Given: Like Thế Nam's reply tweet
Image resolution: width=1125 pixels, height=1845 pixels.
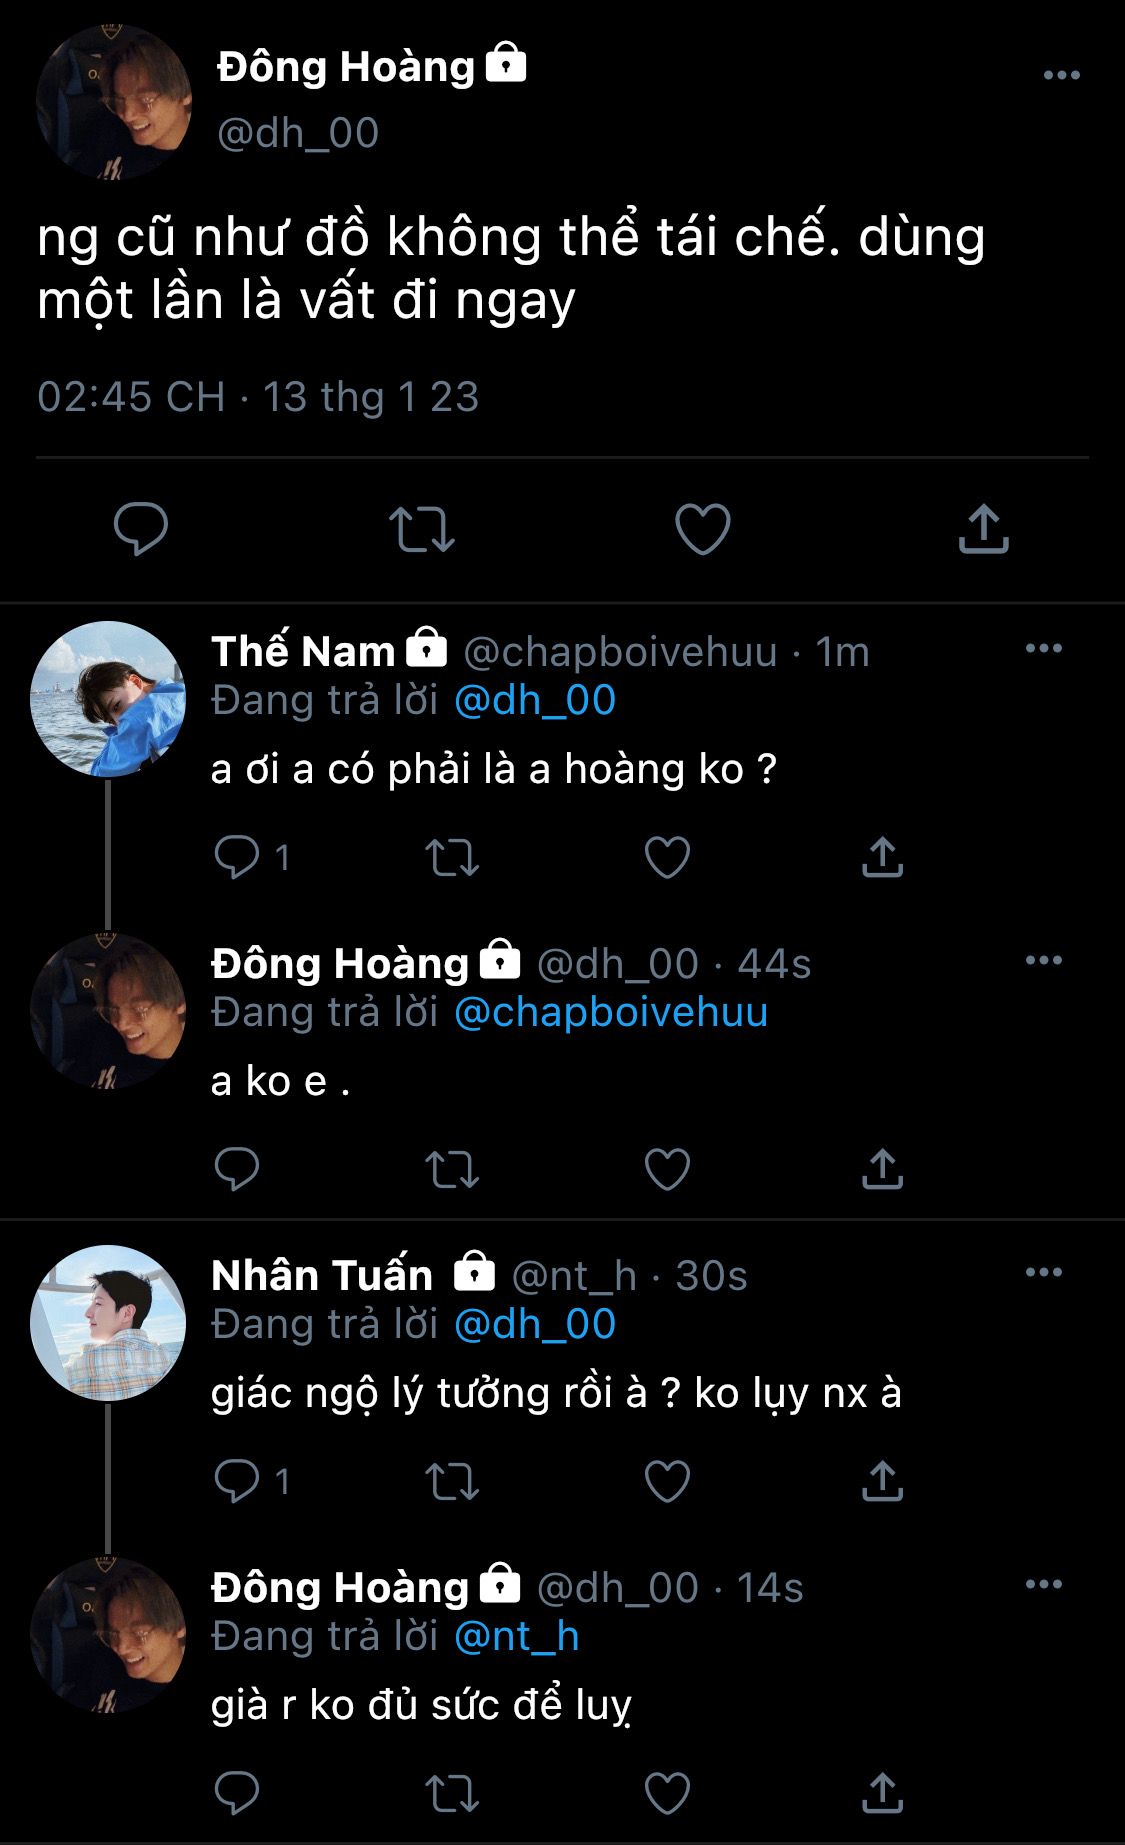Looking at the screenshot, I should tap(667, 857).
